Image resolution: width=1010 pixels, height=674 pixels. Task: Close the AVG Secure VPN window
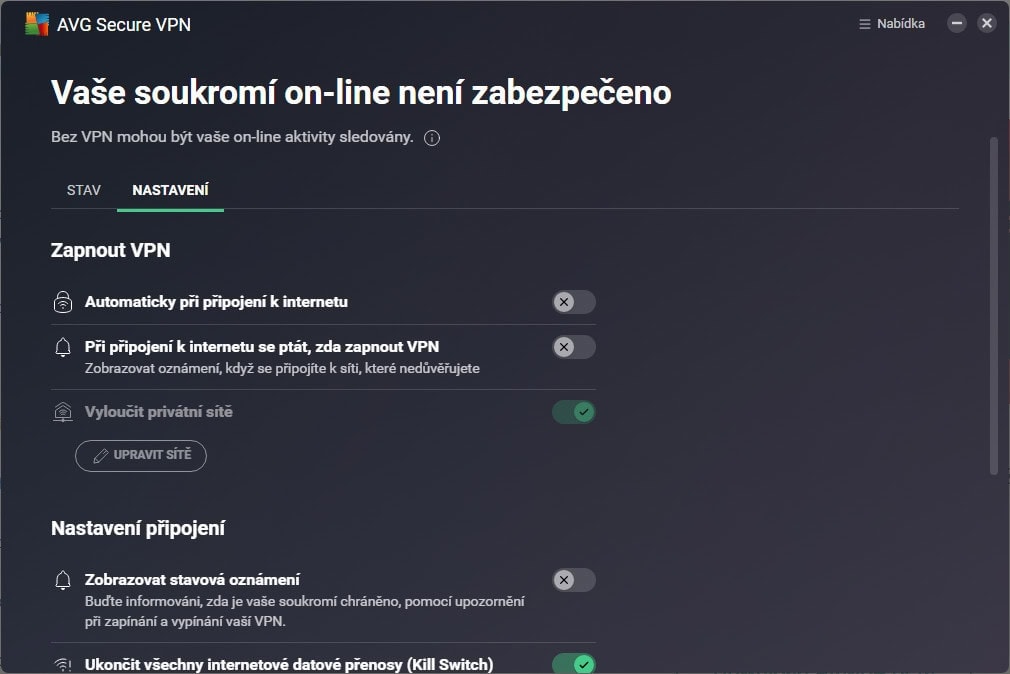[x=987, y=24]
